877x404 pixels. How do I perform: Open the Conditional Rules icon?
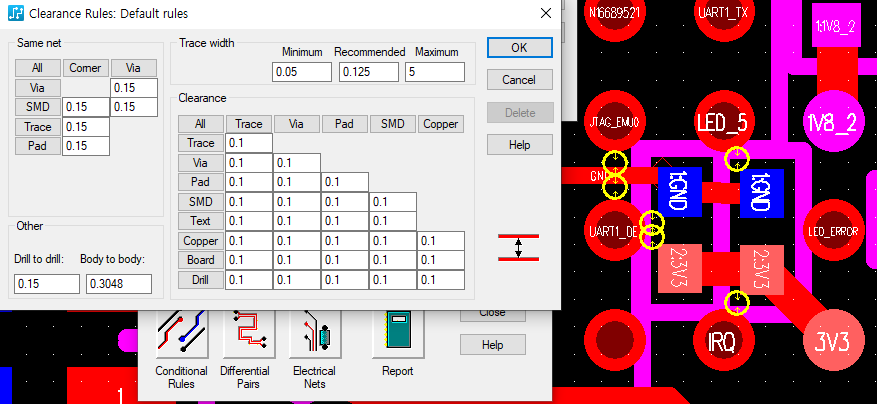point(181,334)
